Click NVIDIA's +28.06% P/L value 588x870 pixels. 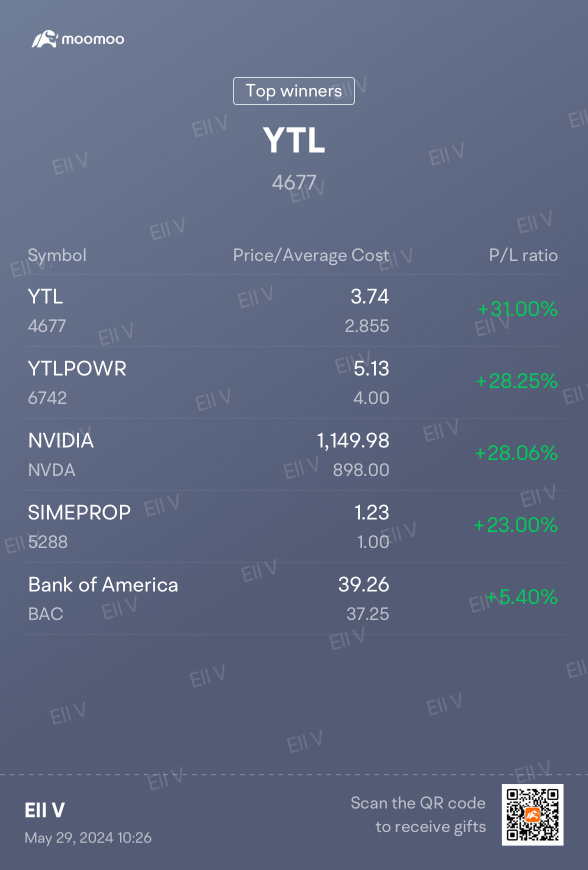pyautogui.click(x=516, y=453)
